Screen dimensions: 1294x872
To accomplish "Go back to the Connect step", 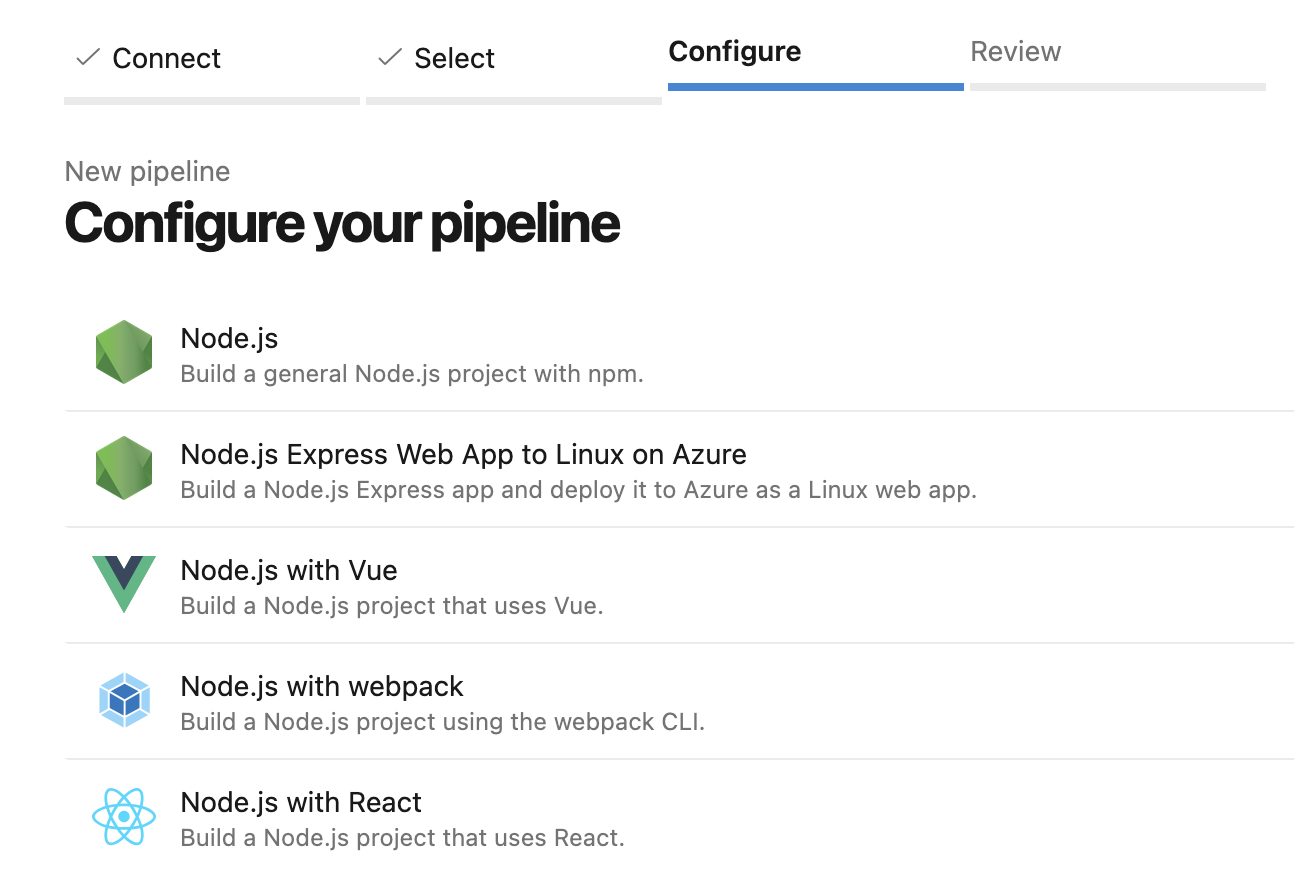I will click(x=166, y=59).
